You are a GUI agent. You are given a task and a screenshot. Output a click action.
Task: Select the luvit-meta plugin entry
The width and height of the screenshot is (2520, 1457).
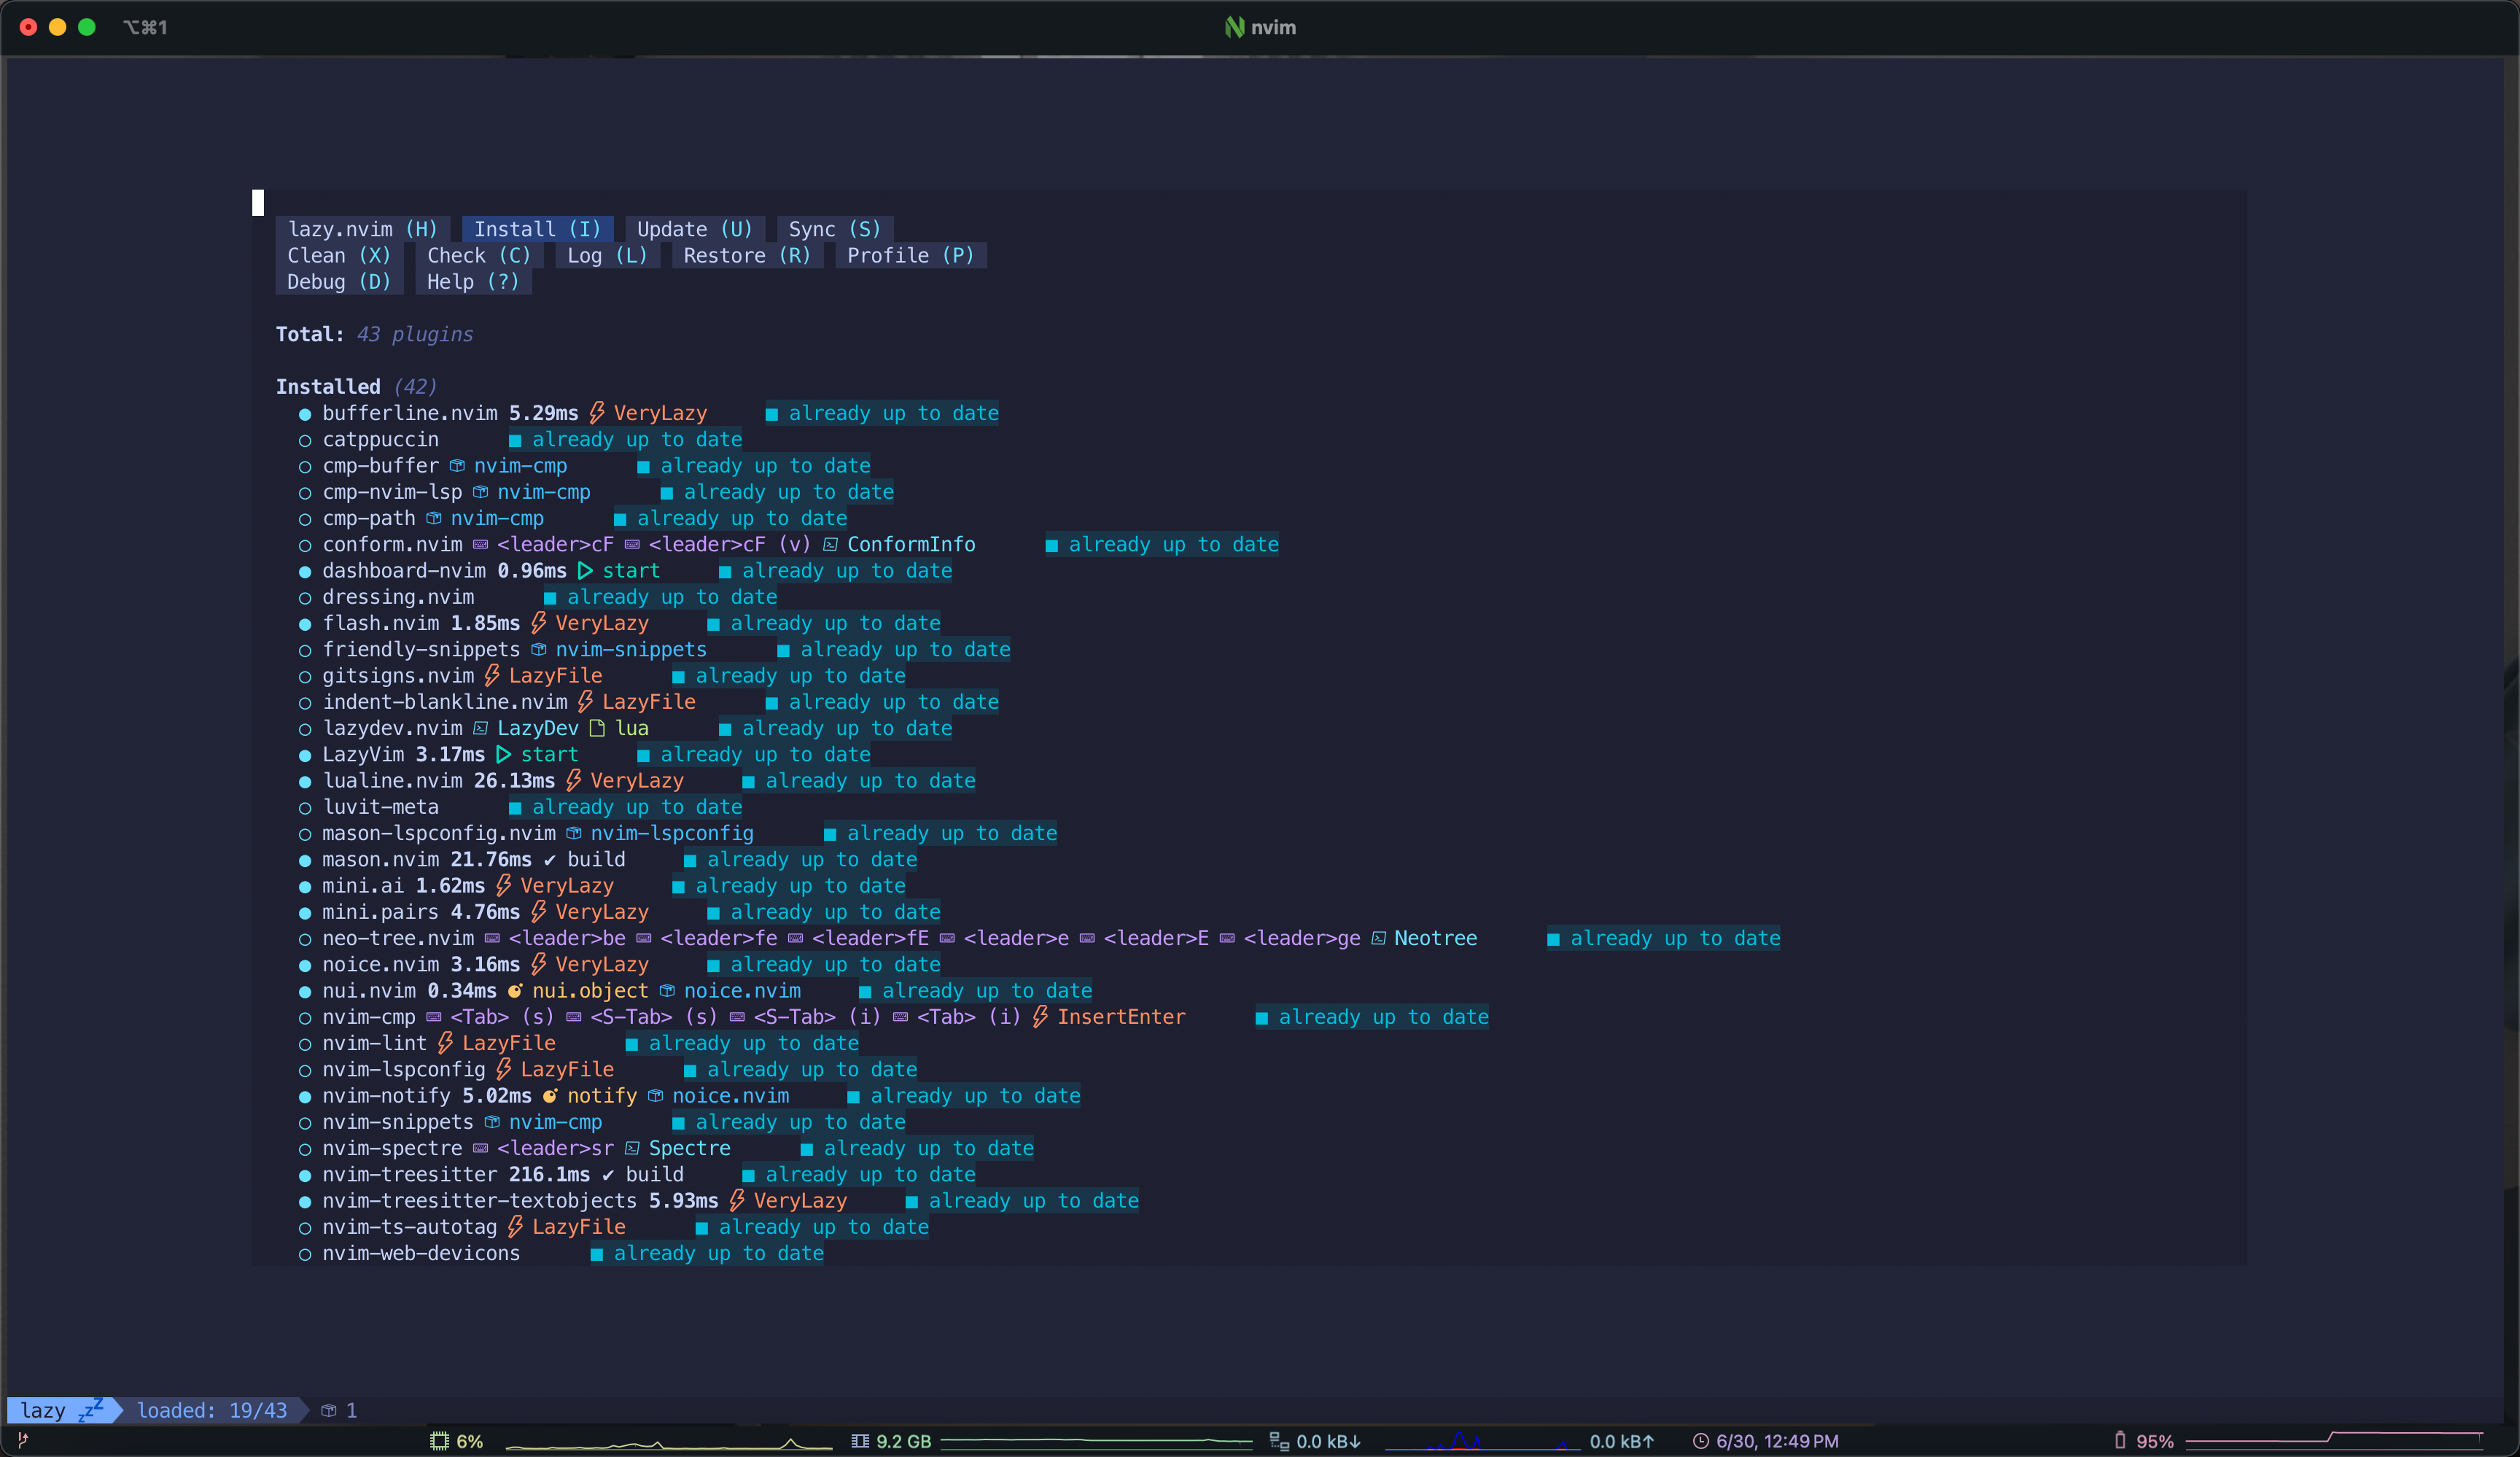click(380, 807)
